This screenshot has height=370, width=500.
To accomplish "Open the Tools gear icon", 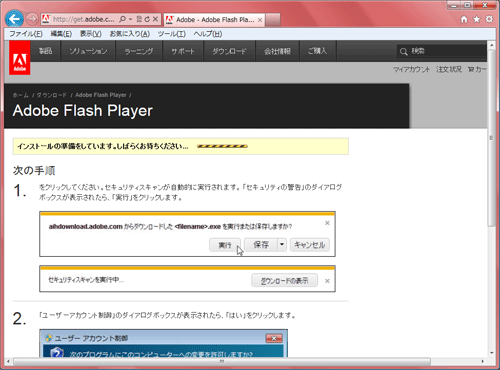I will pyautogui.click(x=489, y=19).
